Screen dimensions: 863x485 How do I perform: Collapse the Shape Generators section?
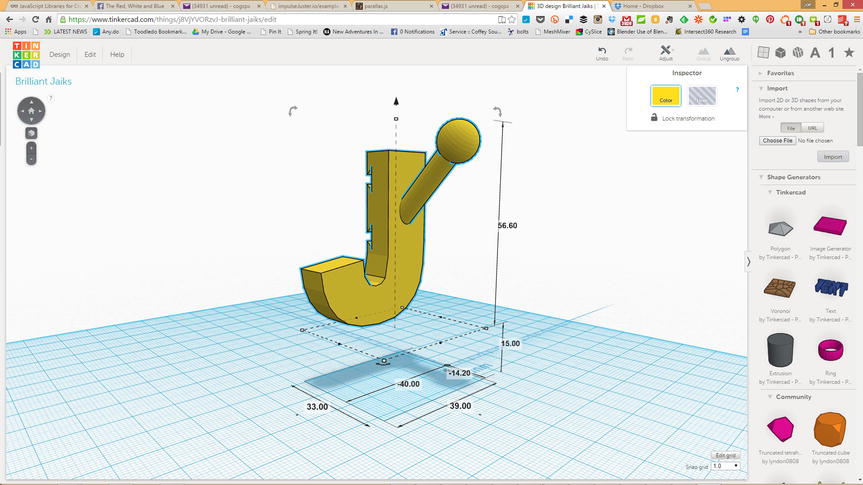[795, 177]
